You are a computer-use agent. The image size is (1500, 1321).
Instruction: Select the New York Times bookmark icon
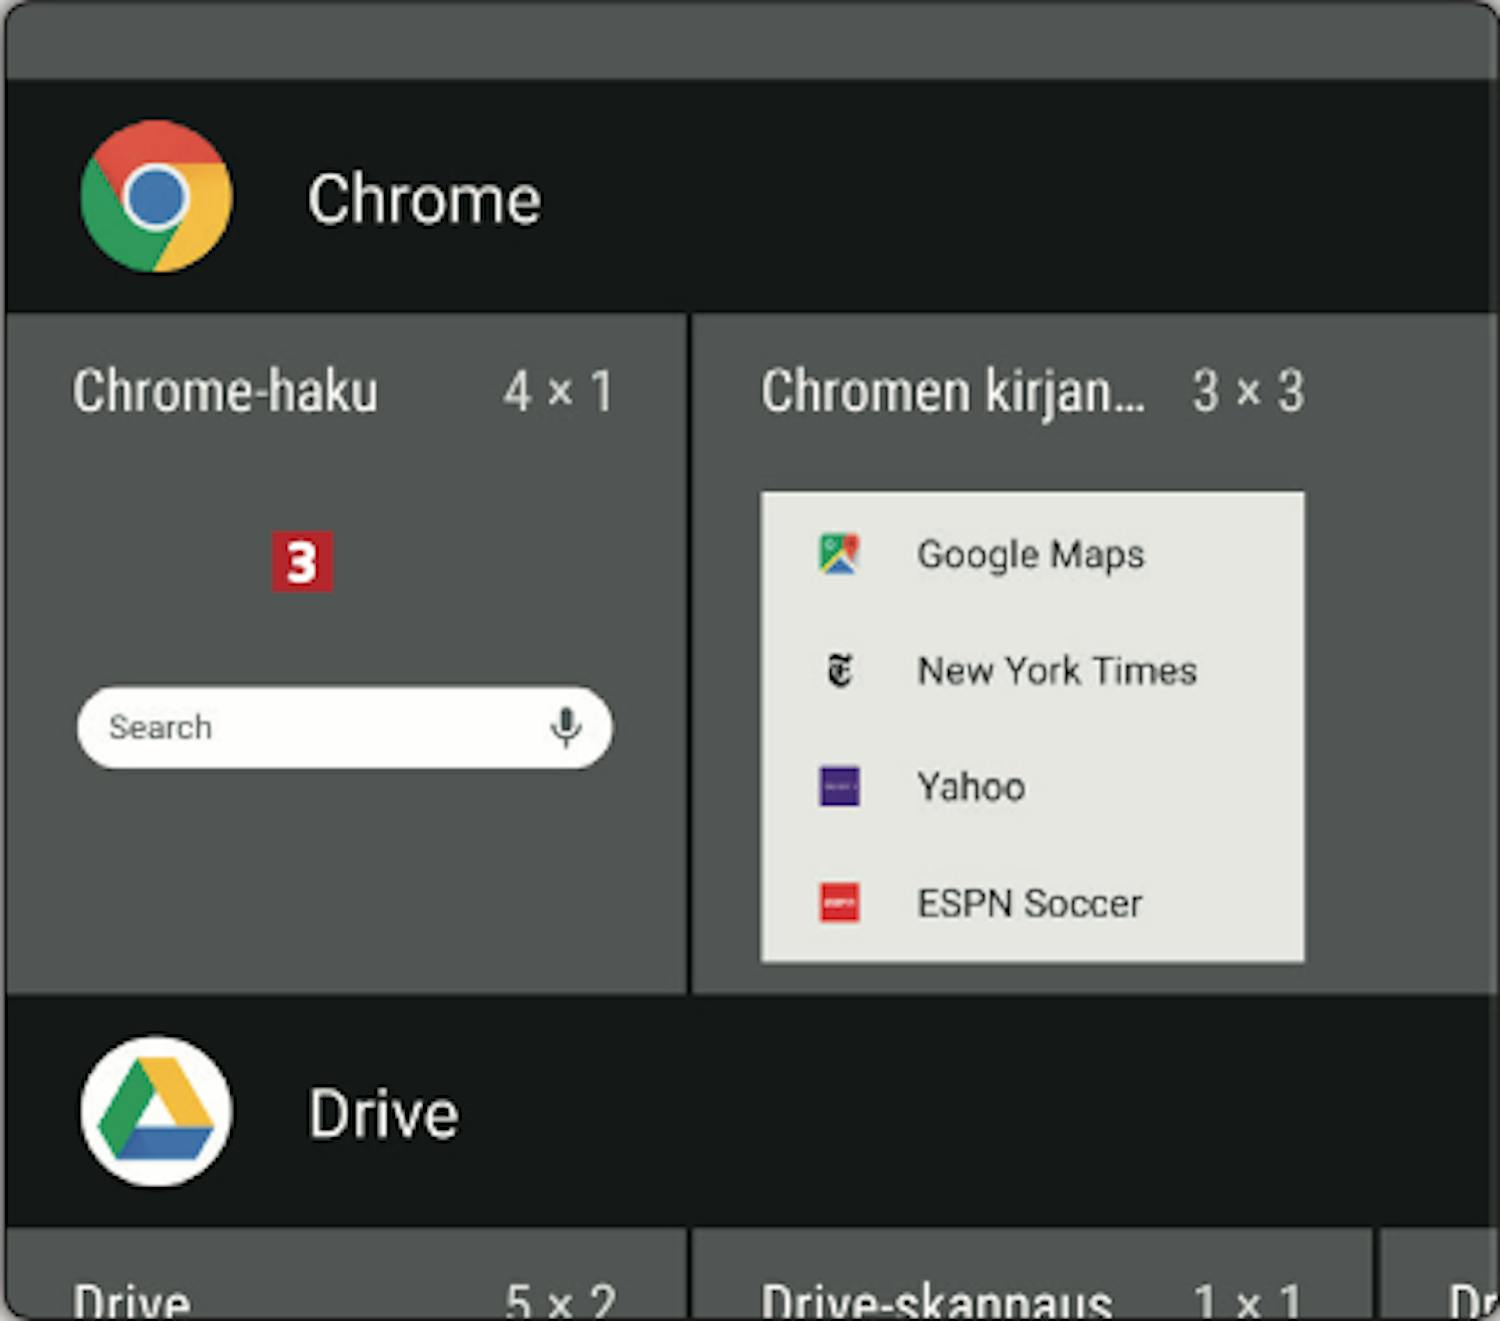pyautogui.click(x=840, y=670)
